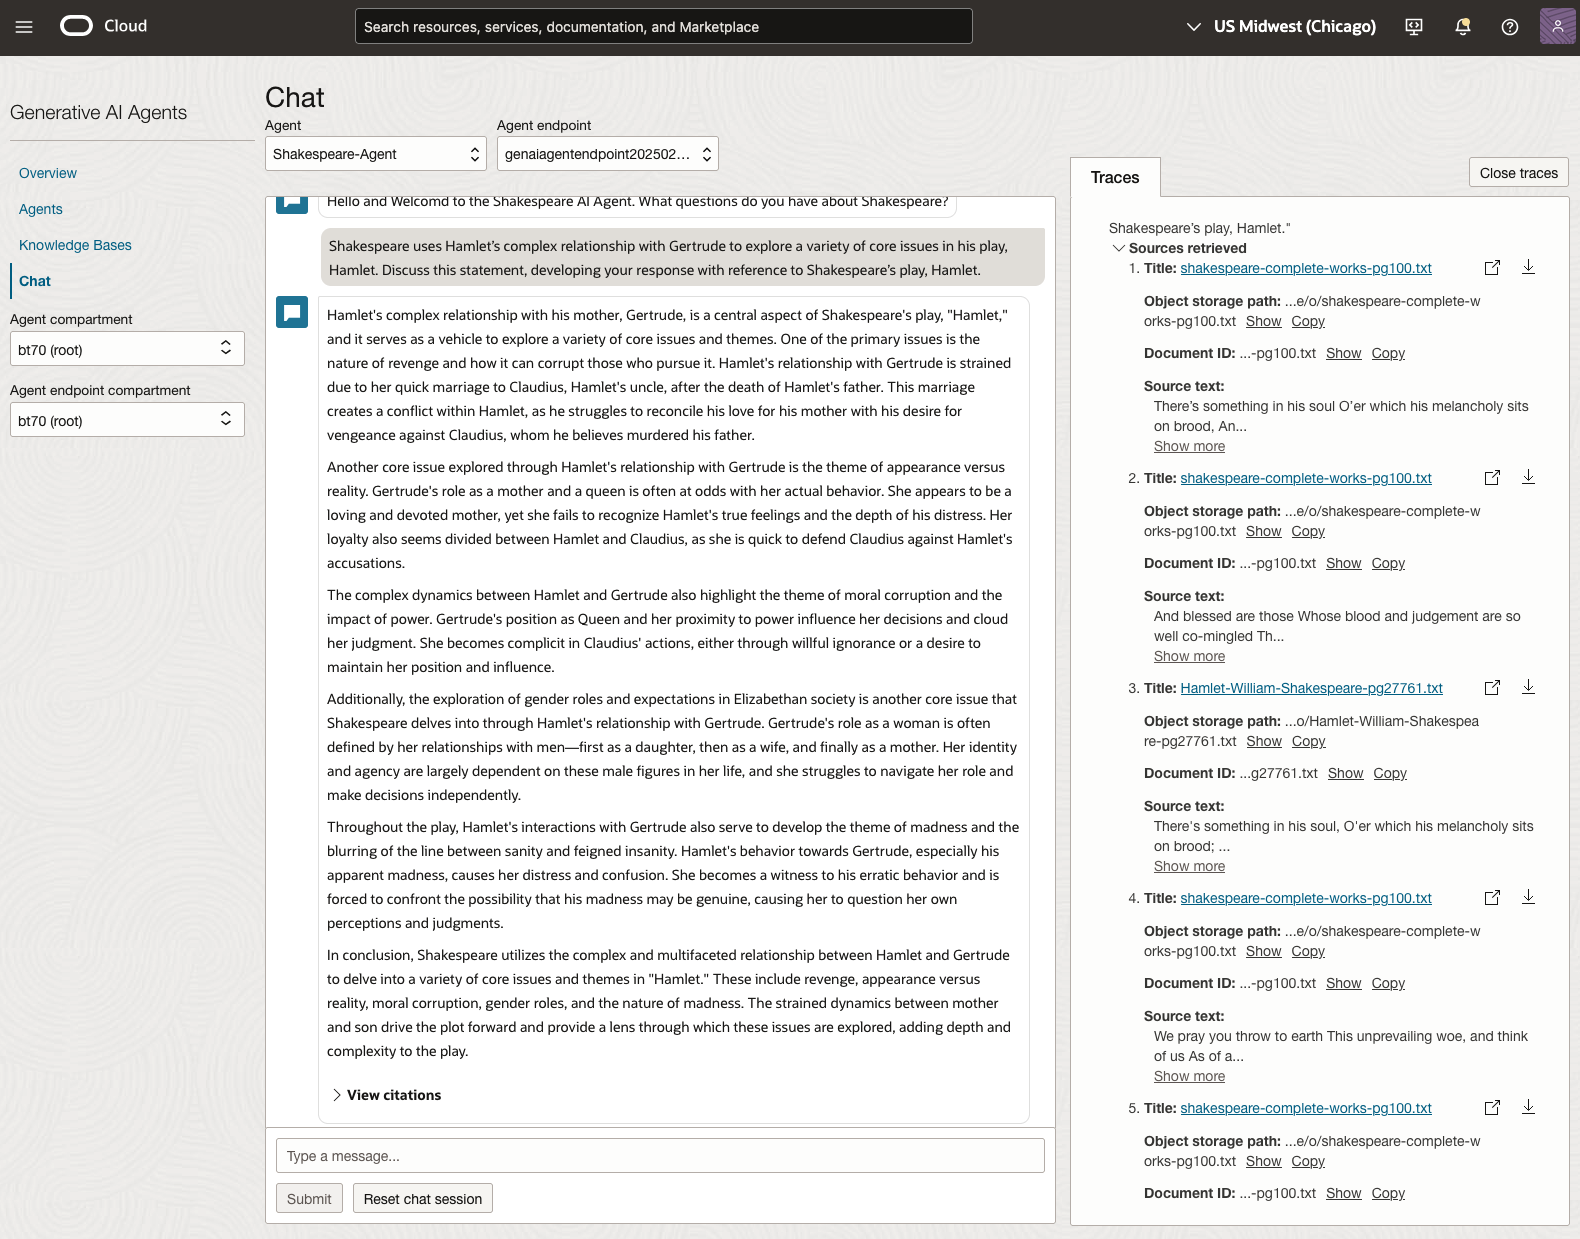Click the Close traces button
Viewport: 1580px width, 1239px height.
(1518, 173)
